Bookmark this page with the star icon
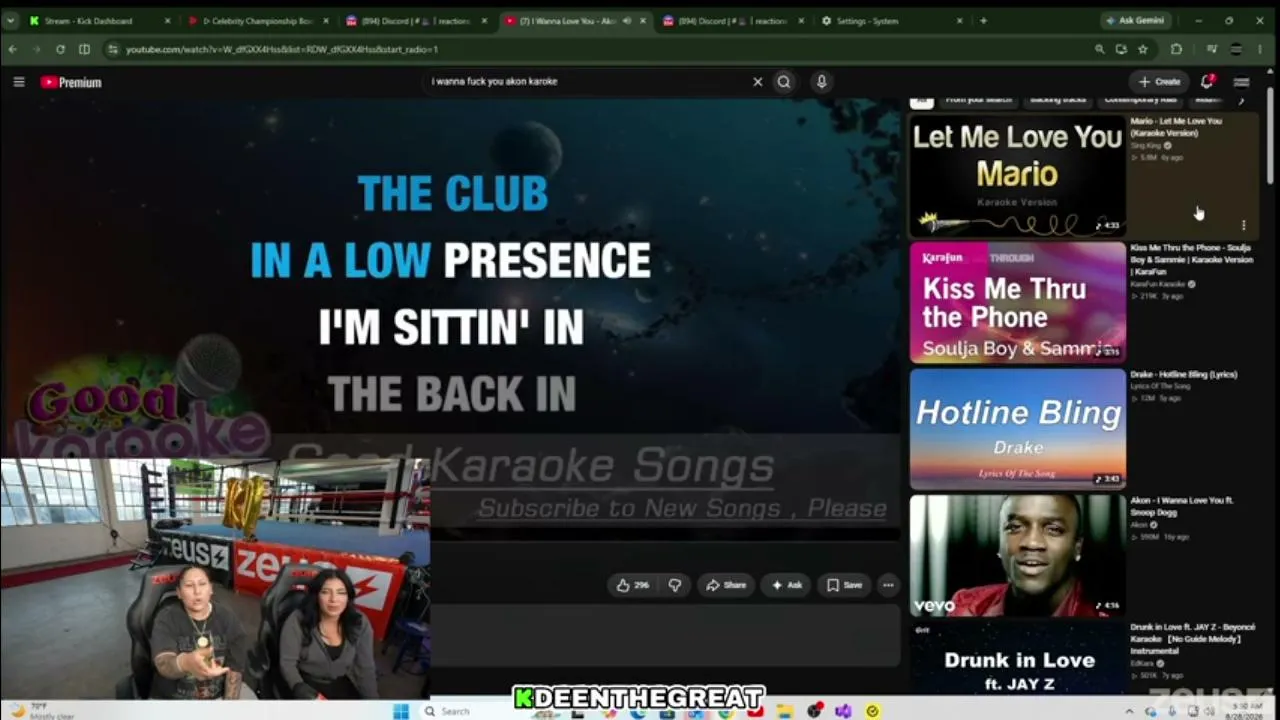 tap(1142, 49)
